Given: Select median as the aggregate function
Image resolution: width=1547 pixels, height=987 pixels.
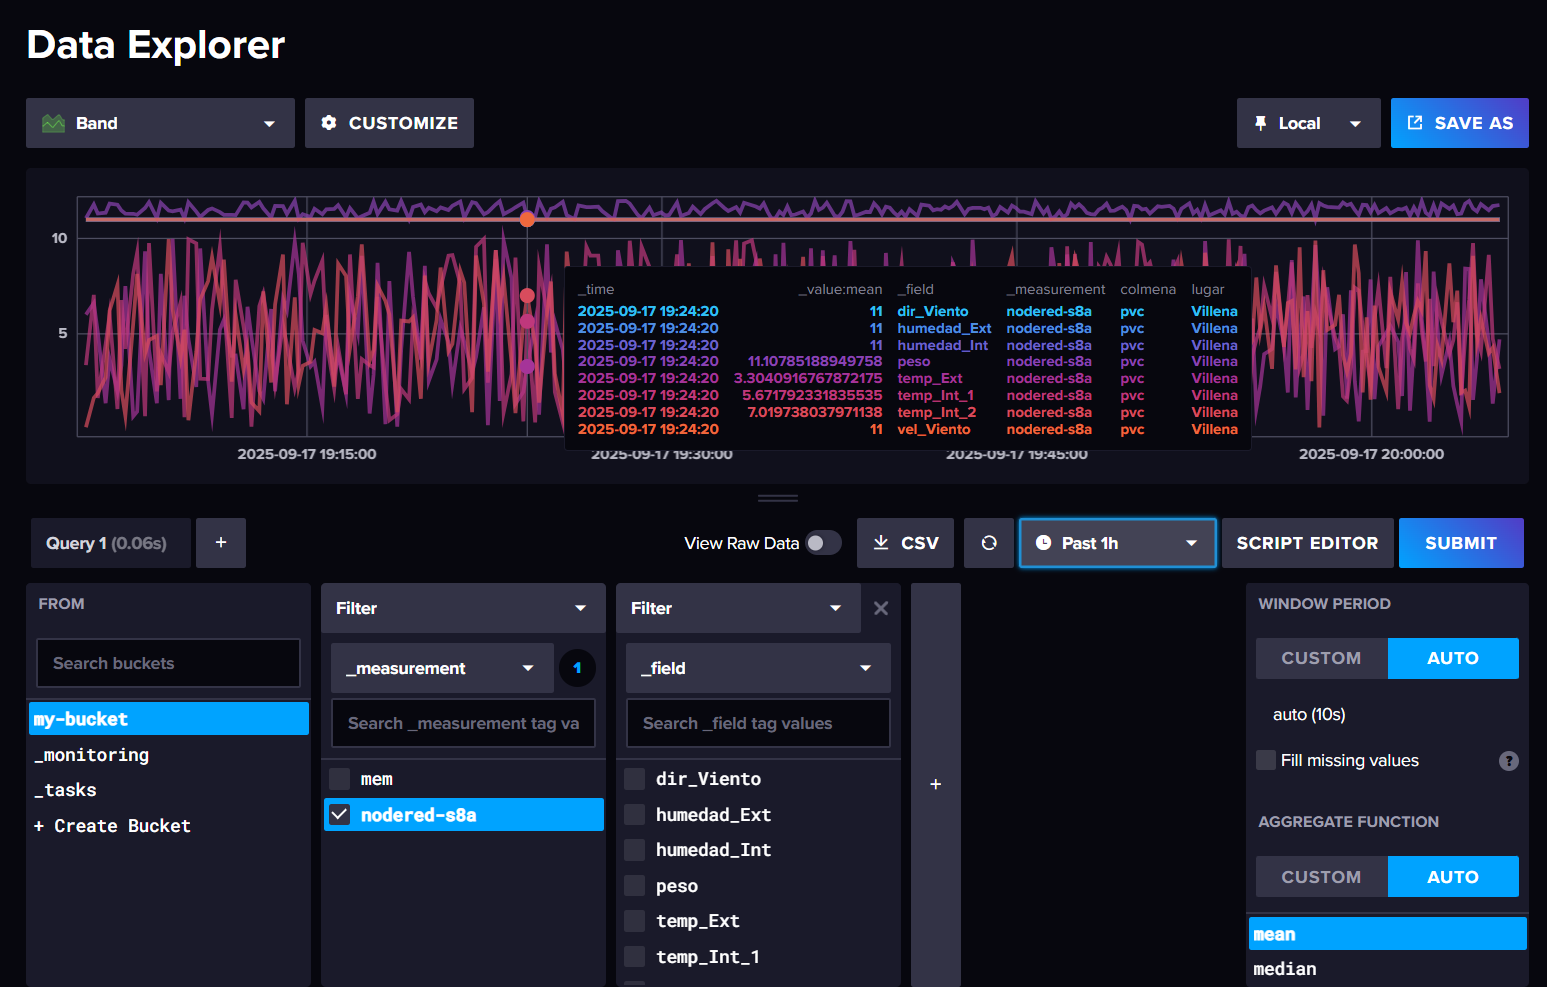Looking at the screenshot, I should point(1285,968).
